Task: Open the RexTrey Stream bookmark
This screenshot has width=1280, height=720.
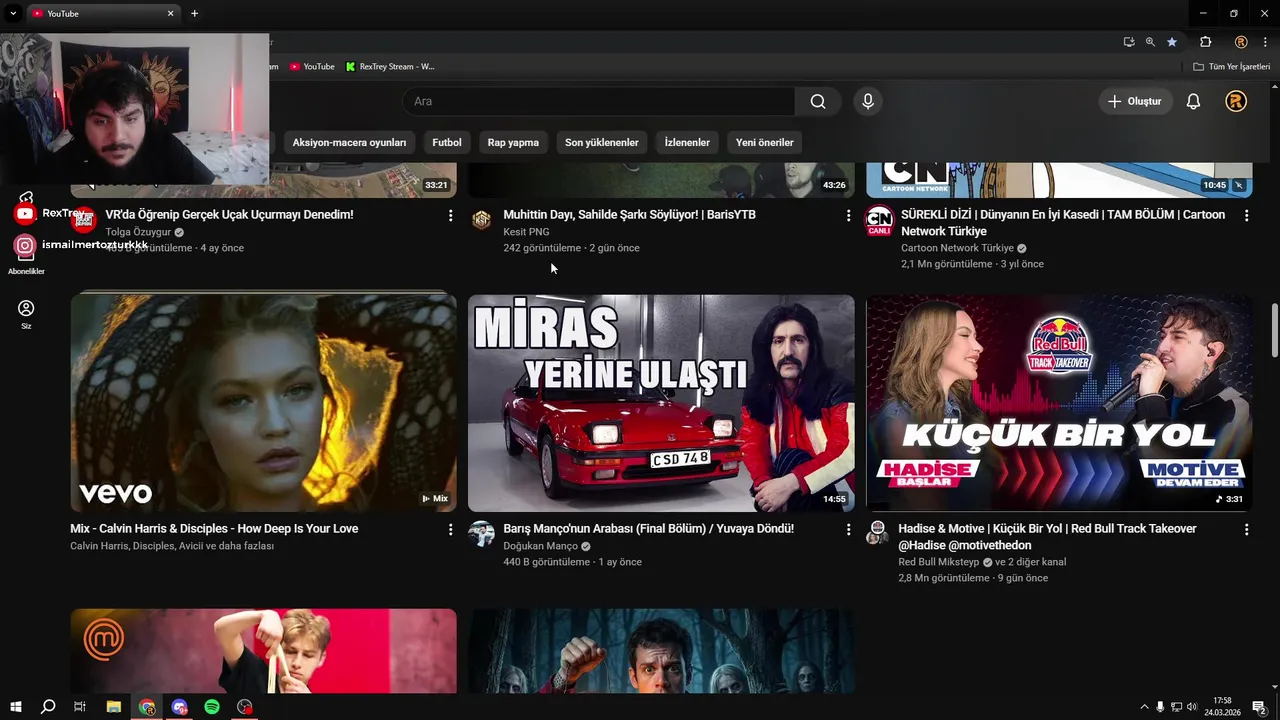Action: pos(390,67)
